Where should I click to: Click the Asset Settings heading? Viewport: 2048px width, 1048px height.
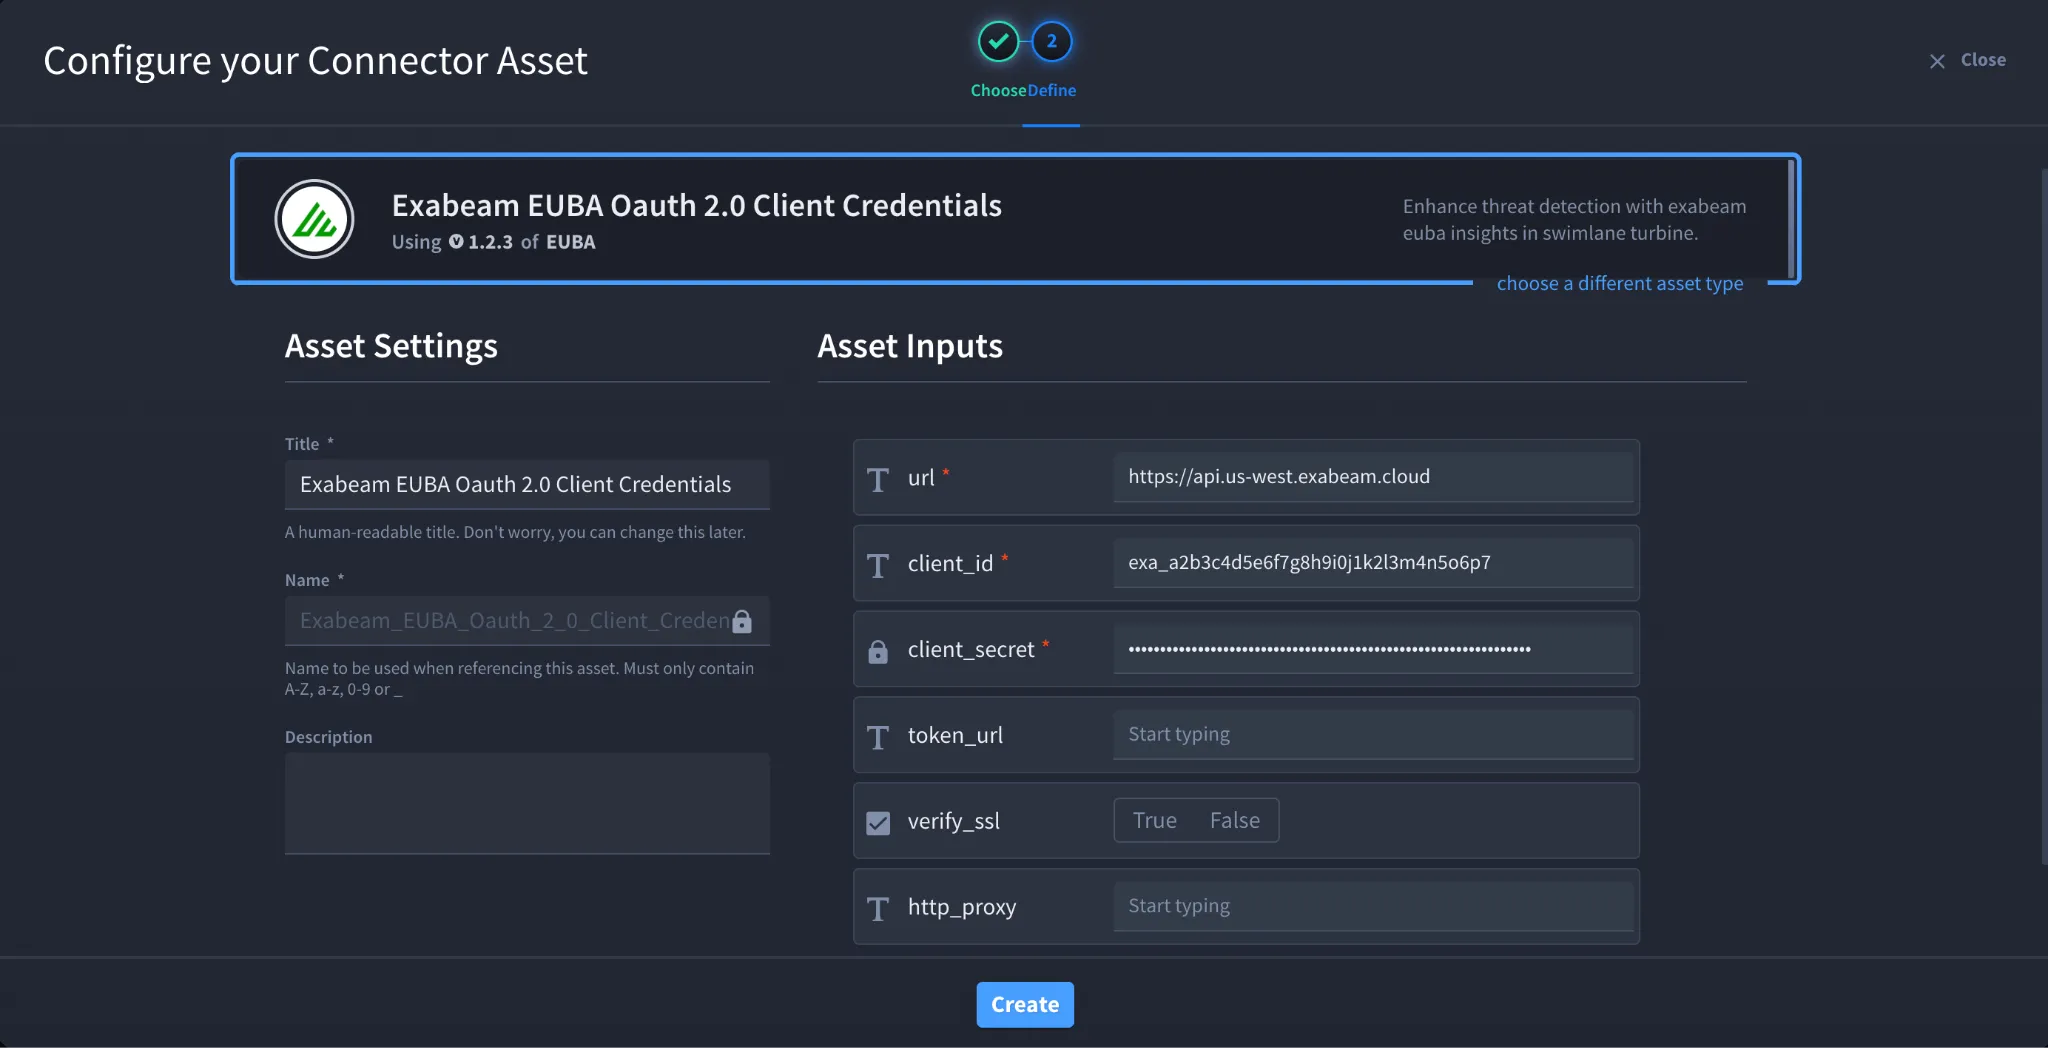click(391, 346)
